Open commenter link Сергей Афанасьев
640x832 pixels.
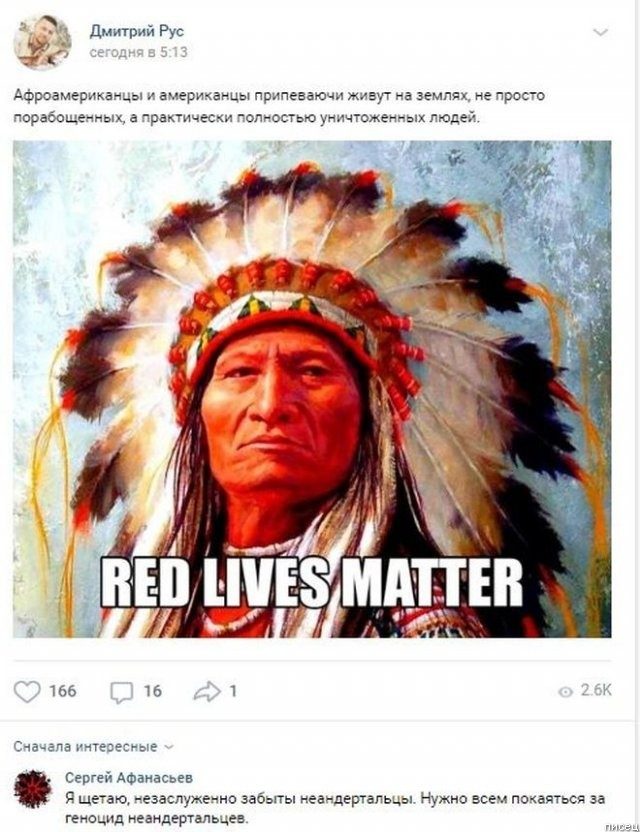(x=129, y=778)
